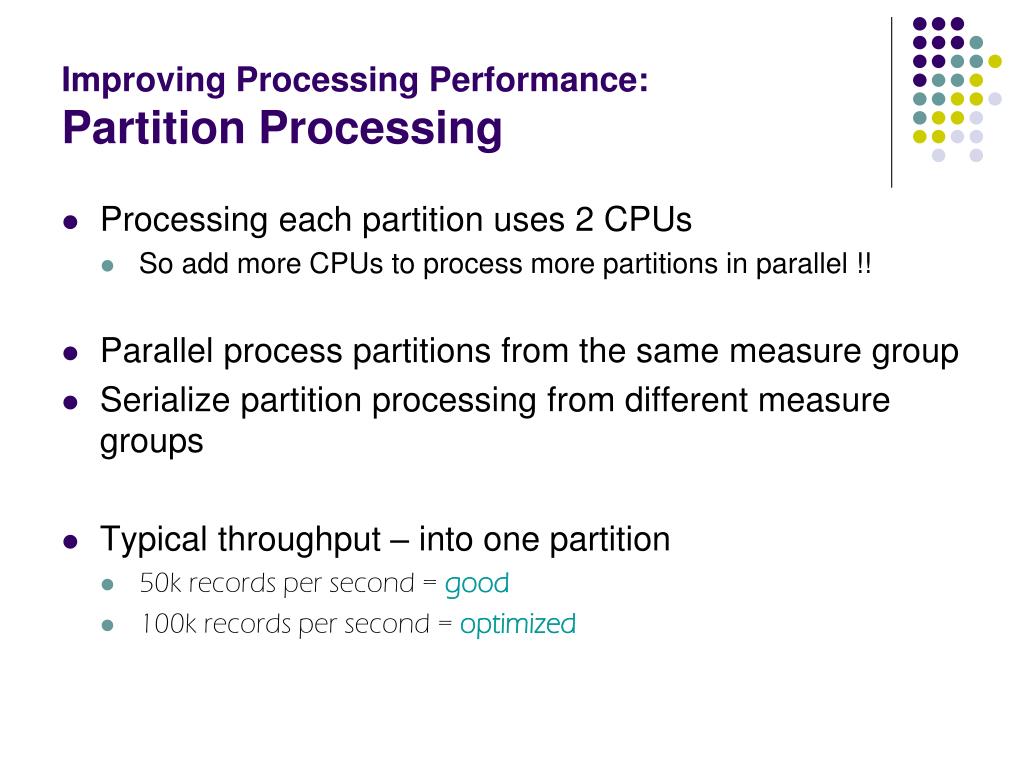Select the bullet next to 'Parallel process partitions'

coord(70,354)
